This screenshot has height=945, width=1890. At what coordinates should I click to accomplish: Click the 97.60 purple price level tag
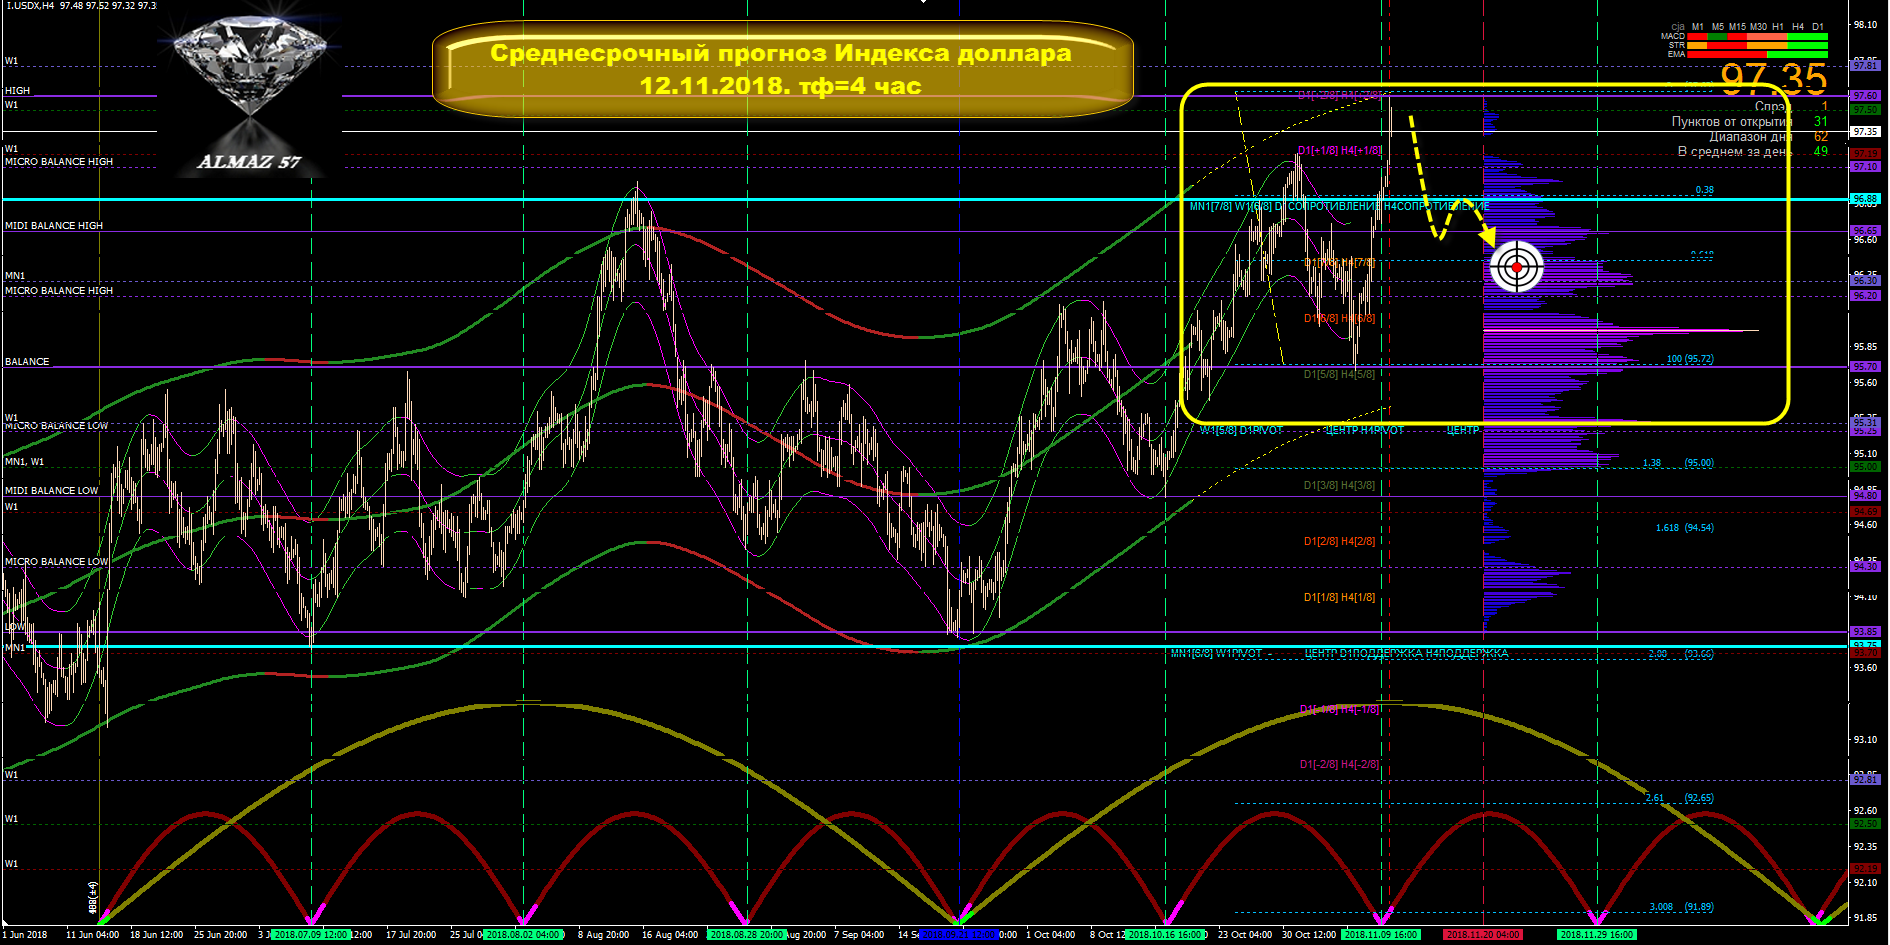(x=1865, y=96)
